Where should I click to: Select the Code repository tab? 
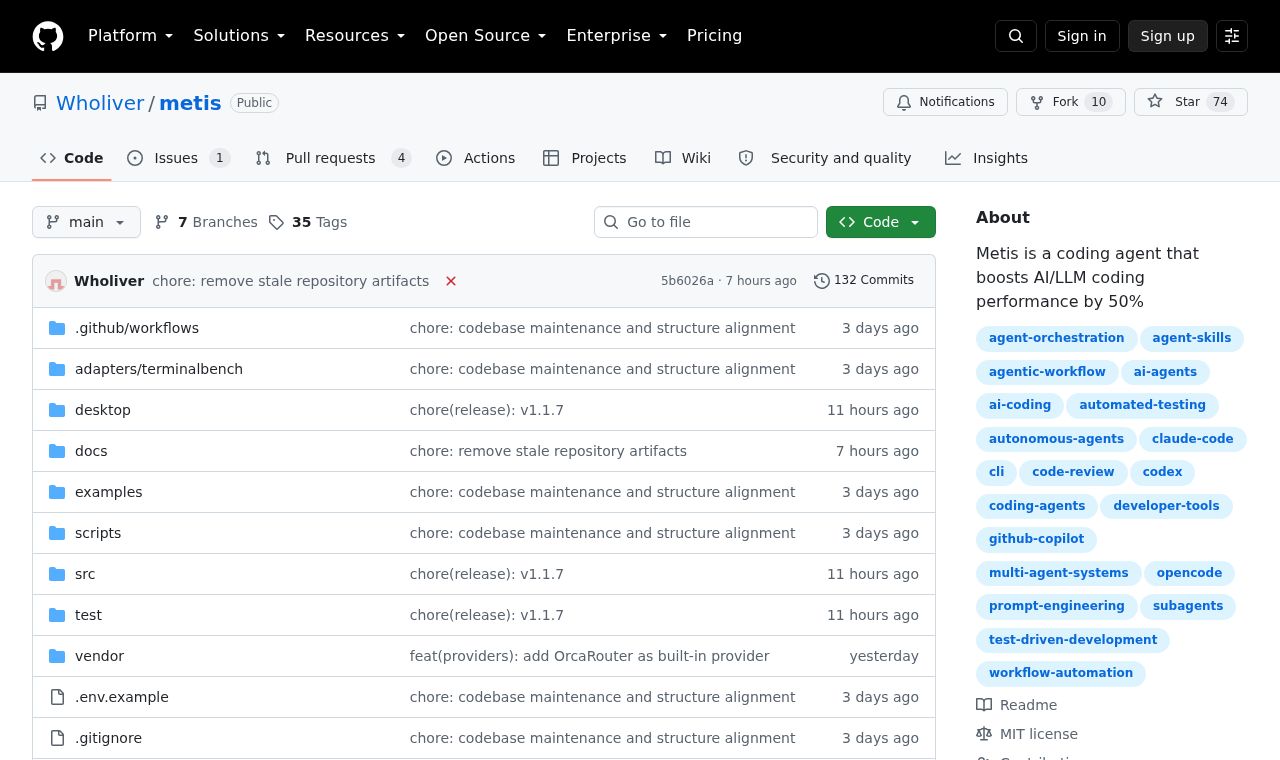[x=72, y=158]
